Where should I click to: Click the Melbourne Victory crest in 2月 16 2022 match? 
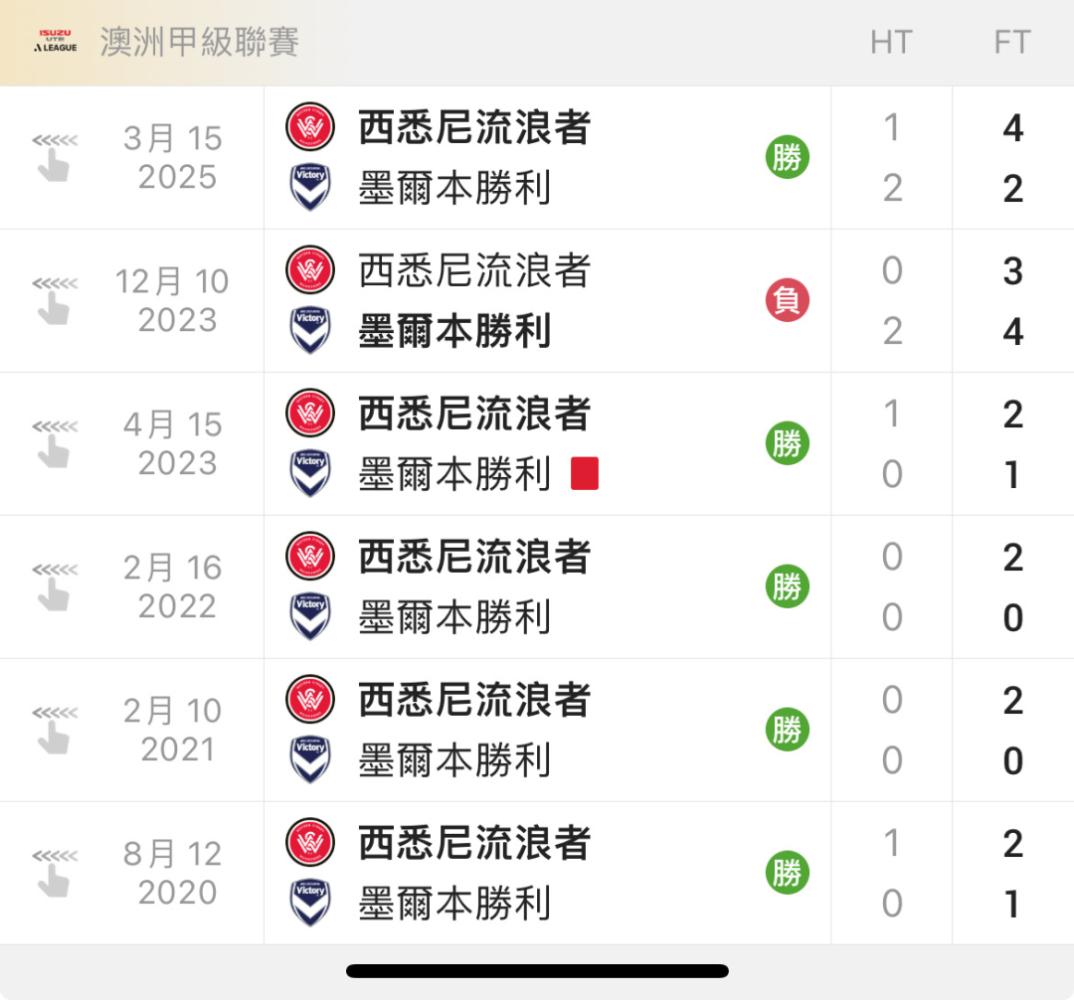click(x=310, y=617)
